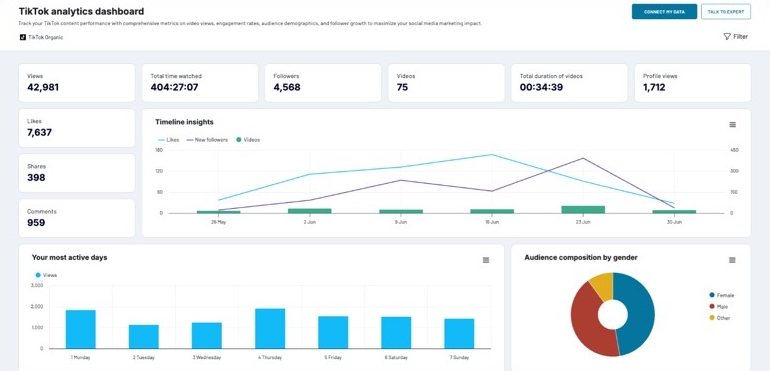770x371 pixels.
Task: Open the Filter control
Action: tap(736, 36)
